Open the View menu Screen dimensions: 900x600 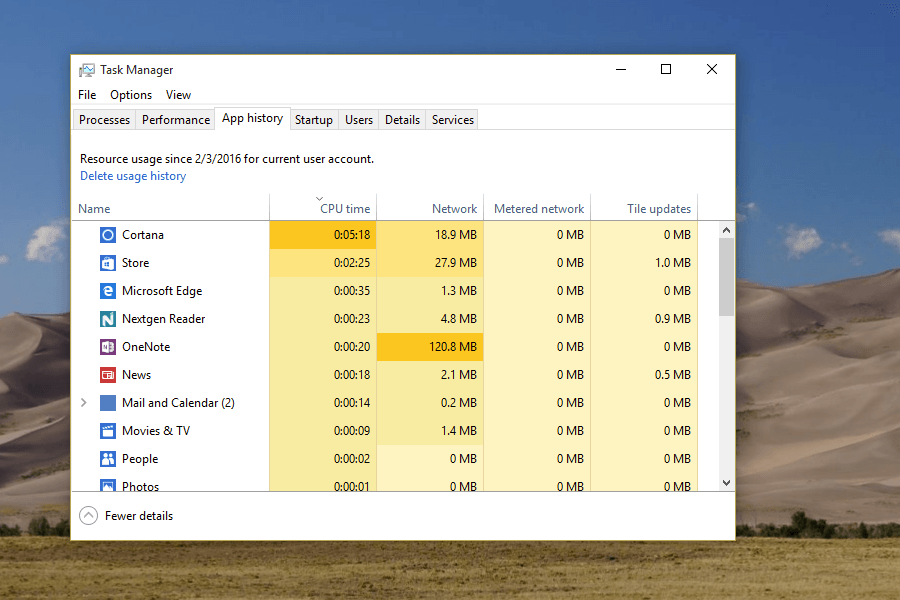[x=179, y=95]
